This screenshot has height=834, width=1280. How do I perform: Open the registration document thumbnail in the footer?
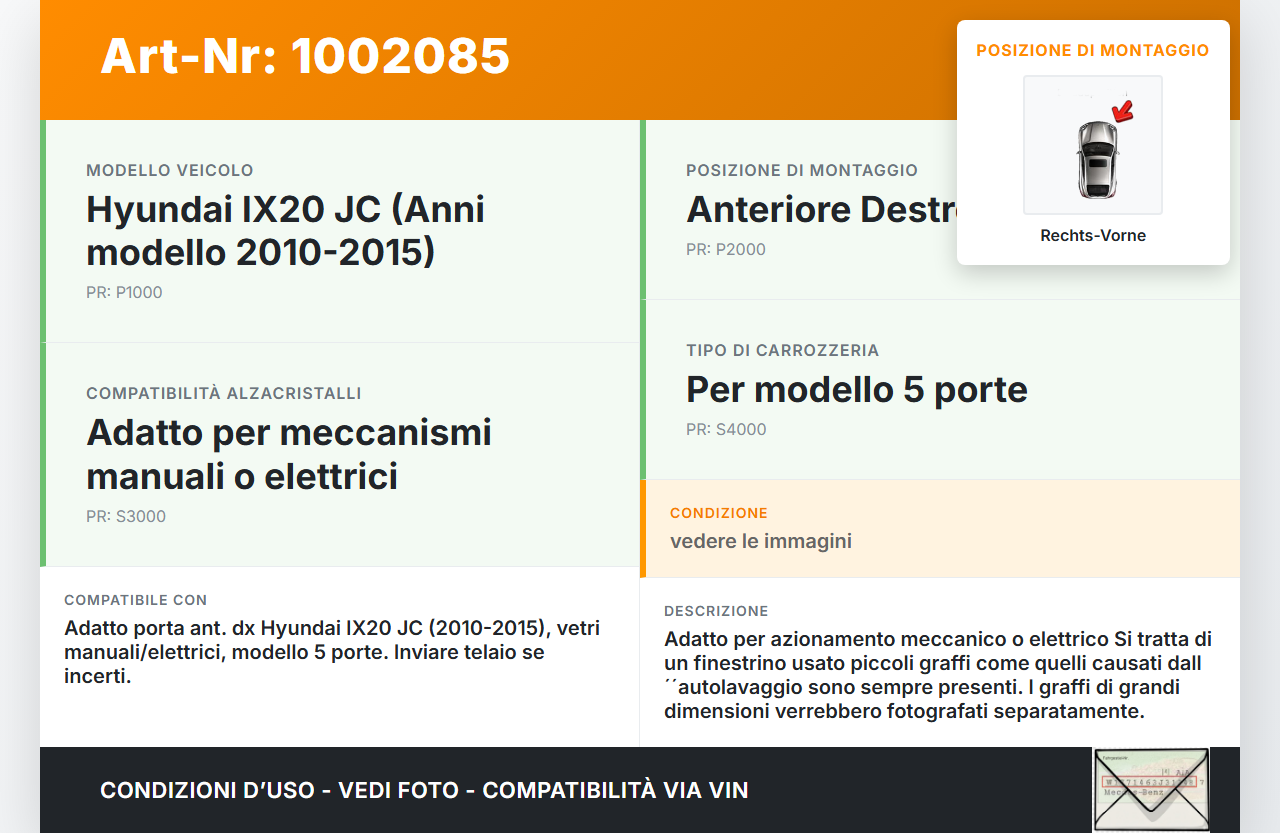tap(1151, 790)
